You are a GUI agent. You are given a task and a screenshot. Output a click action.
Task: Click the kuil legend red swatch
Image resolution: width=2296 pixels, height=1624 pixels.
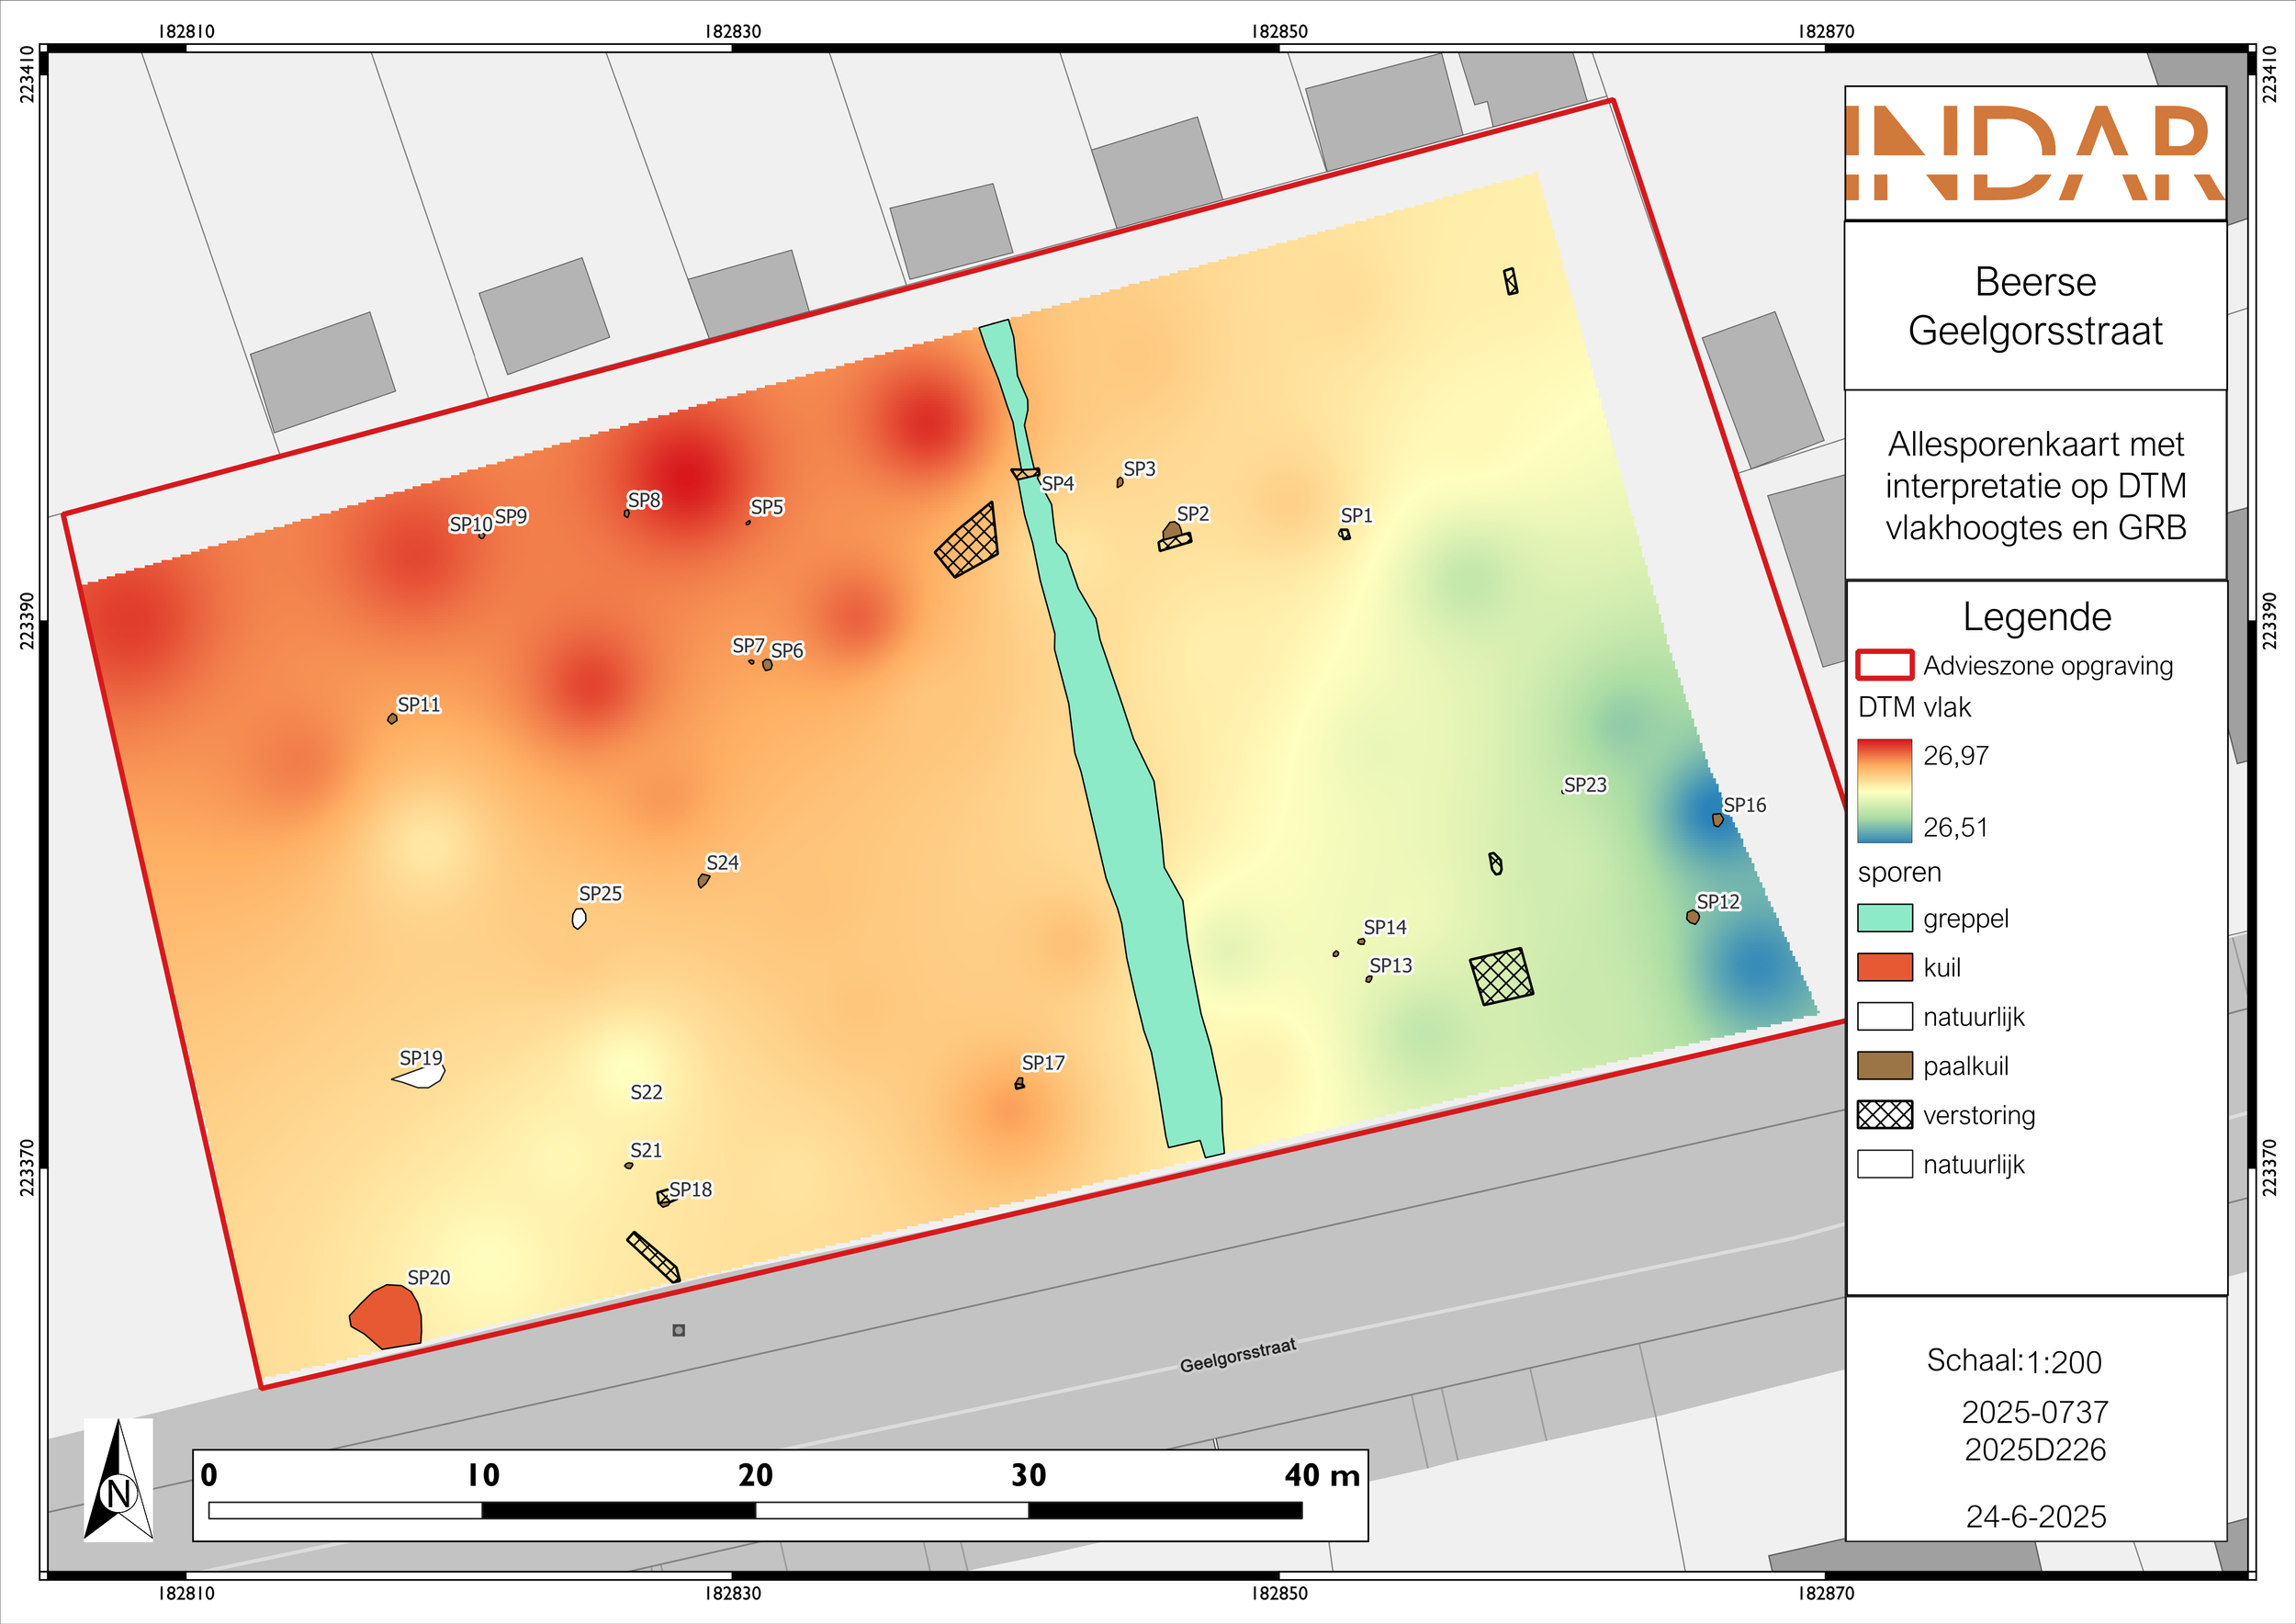click(x=1884, y=967)
